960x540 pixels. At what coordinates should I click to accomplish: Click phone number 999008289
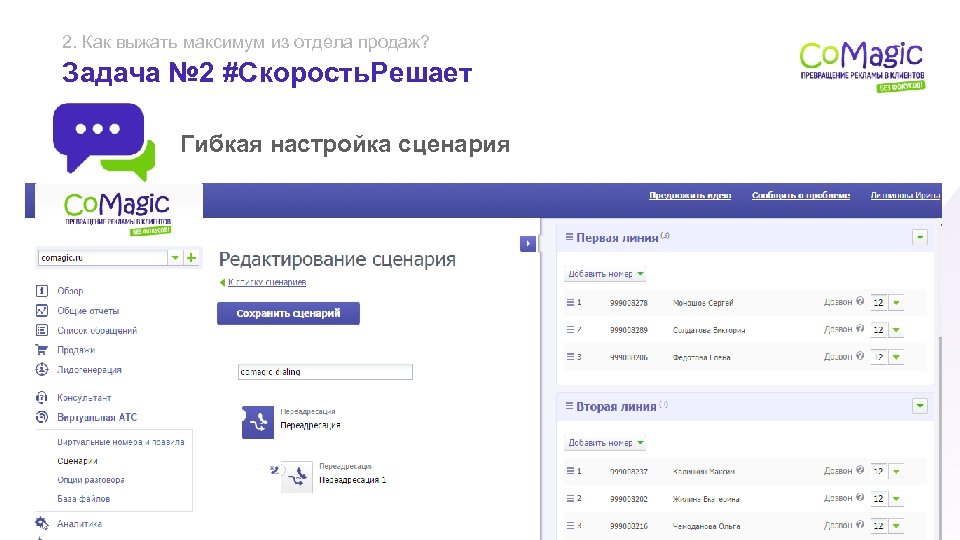pos(629,330)
